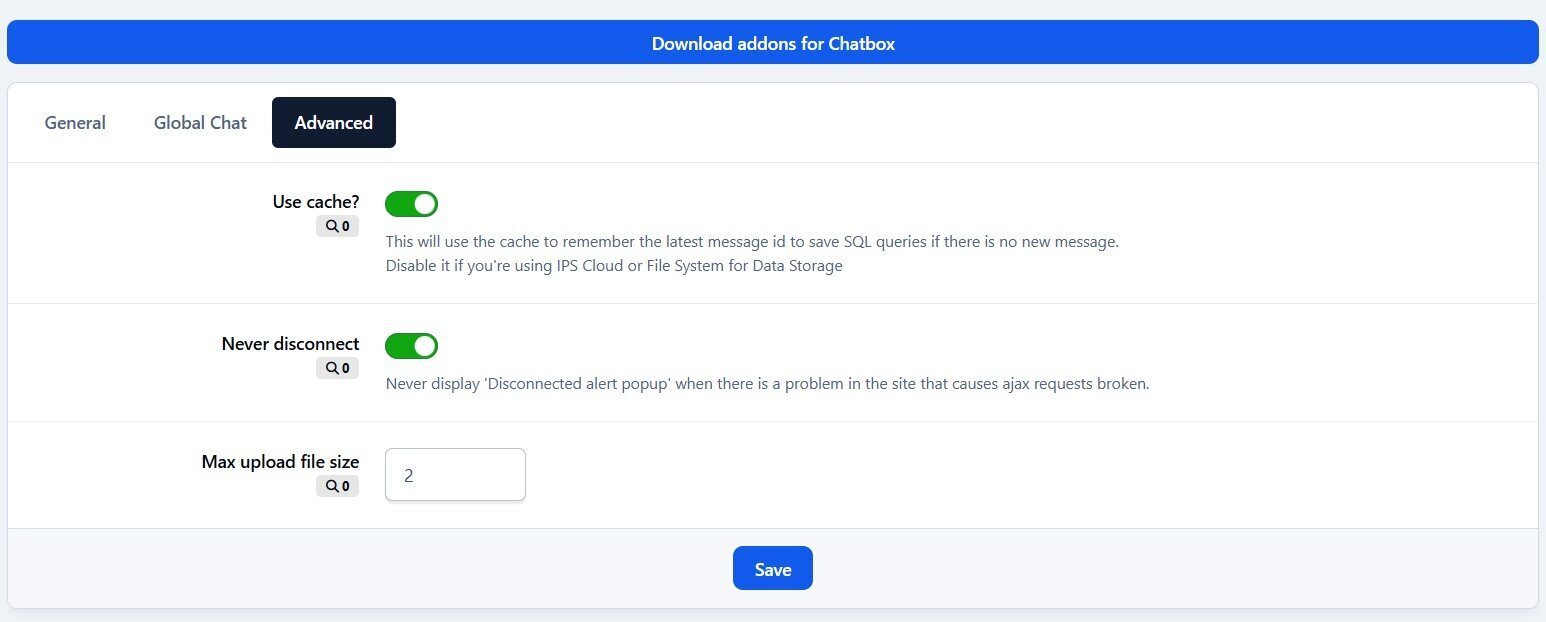Viewport: 1546px width, 622px height.
Task: Click the Disconnected alert popup description
Action: 767,384
